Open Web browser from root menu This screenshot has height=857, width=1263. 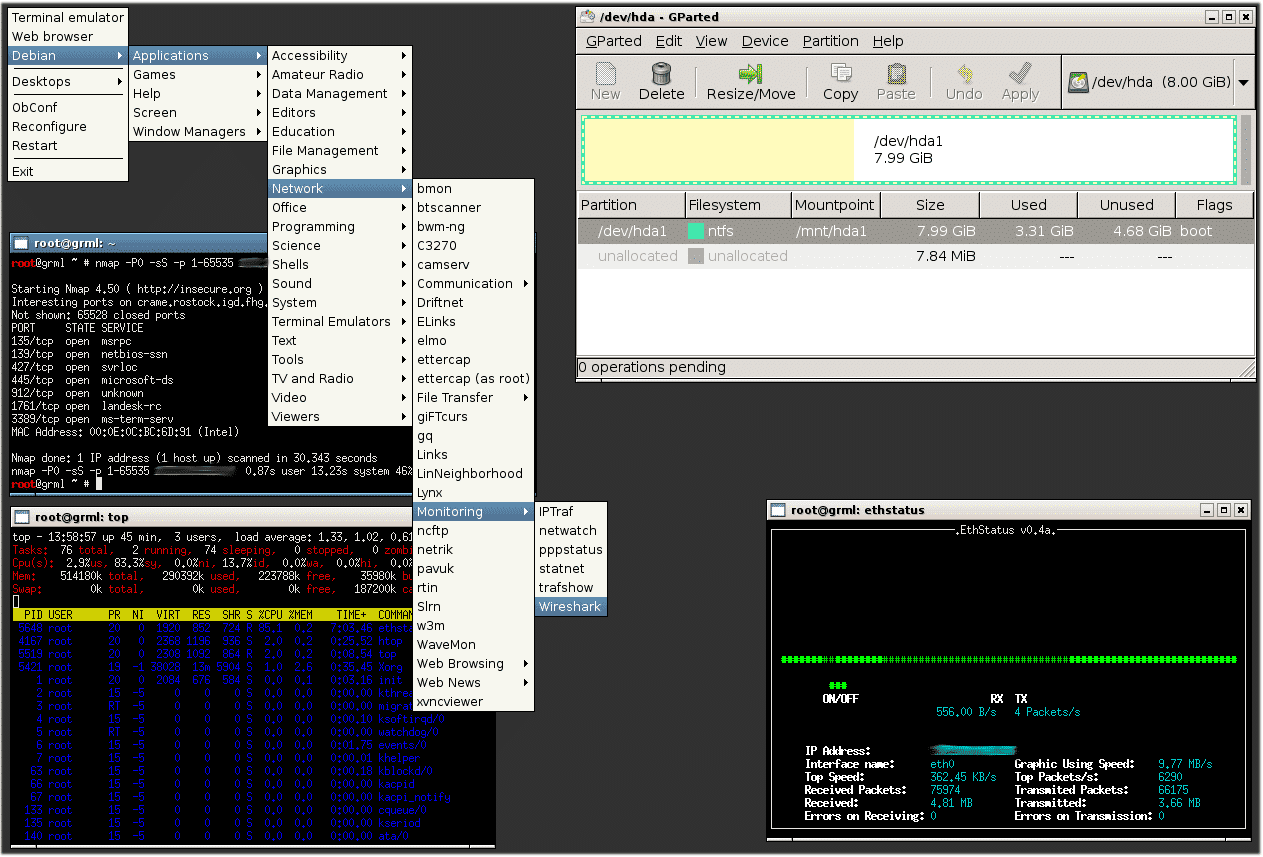(x=68, y=37)
